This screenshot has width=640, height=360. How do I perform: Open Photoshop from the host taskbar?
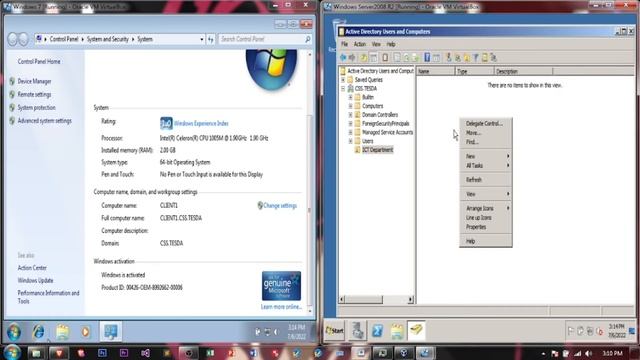coord(102,353)
